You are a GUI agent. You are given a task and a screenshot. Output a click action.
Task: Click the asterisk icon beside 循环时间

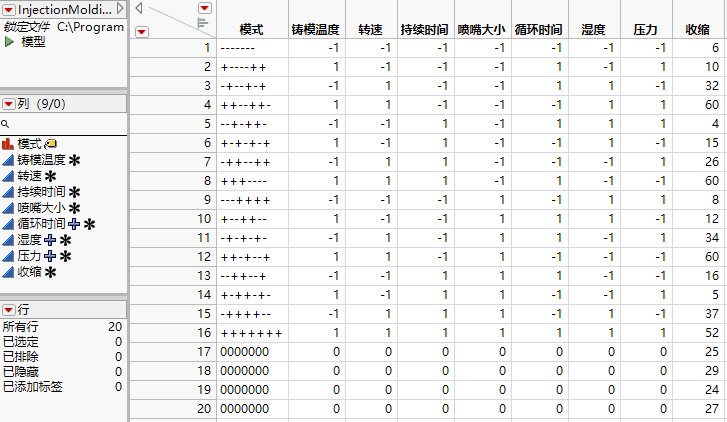[x=89, y=224]
